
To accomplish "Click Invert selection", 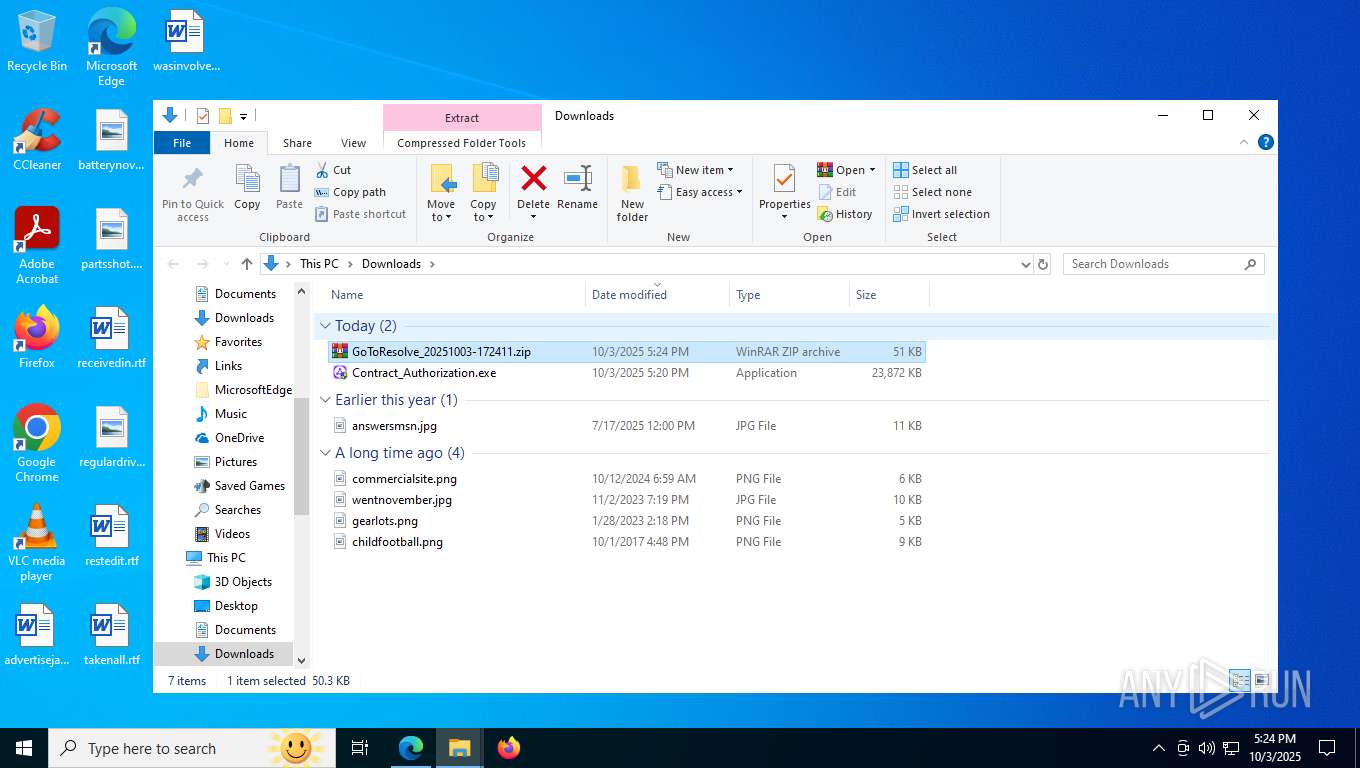I will (941, 214).
